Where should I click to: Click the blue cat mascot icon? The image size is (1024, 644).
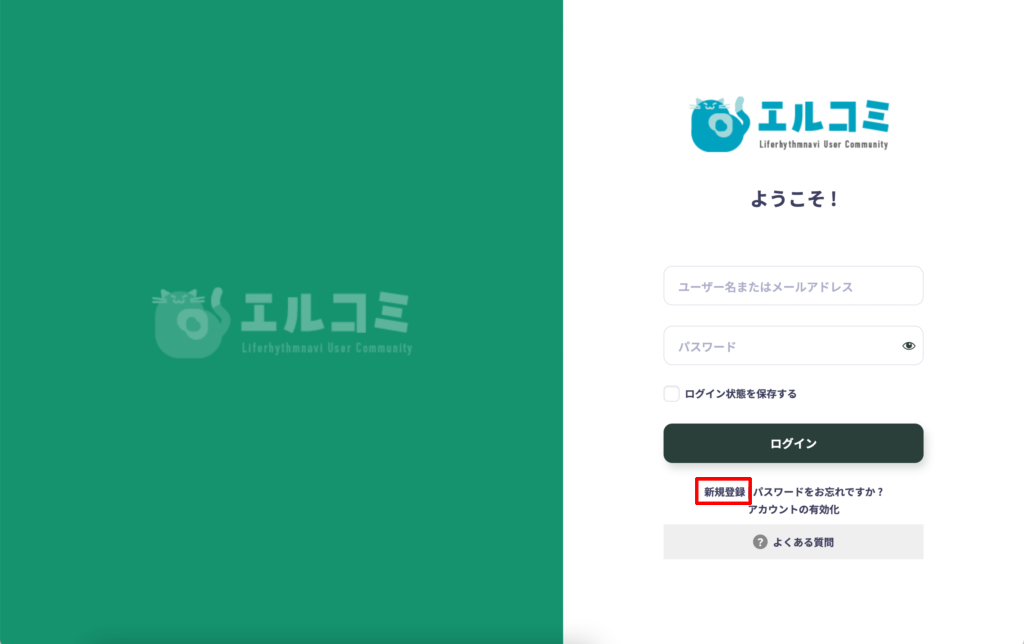pos(718,124)
